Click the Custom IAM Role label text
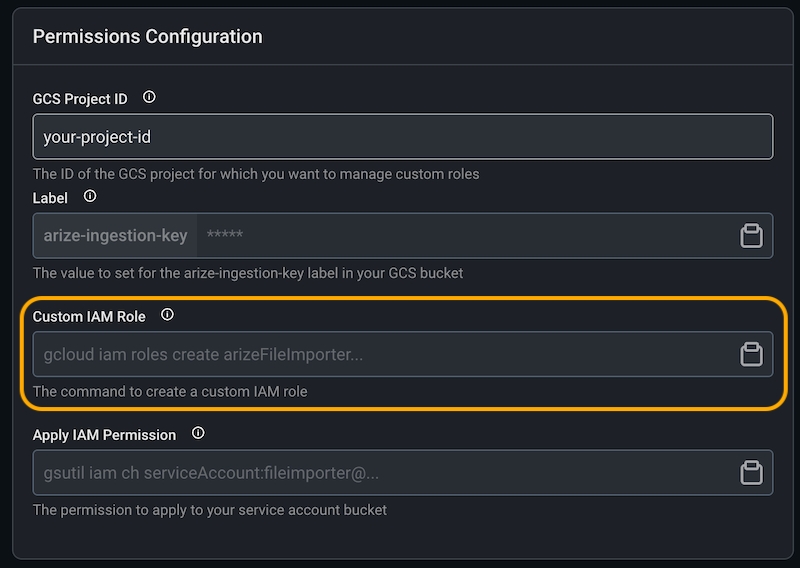Screen dimensions: 800x568 click(89, 316)
